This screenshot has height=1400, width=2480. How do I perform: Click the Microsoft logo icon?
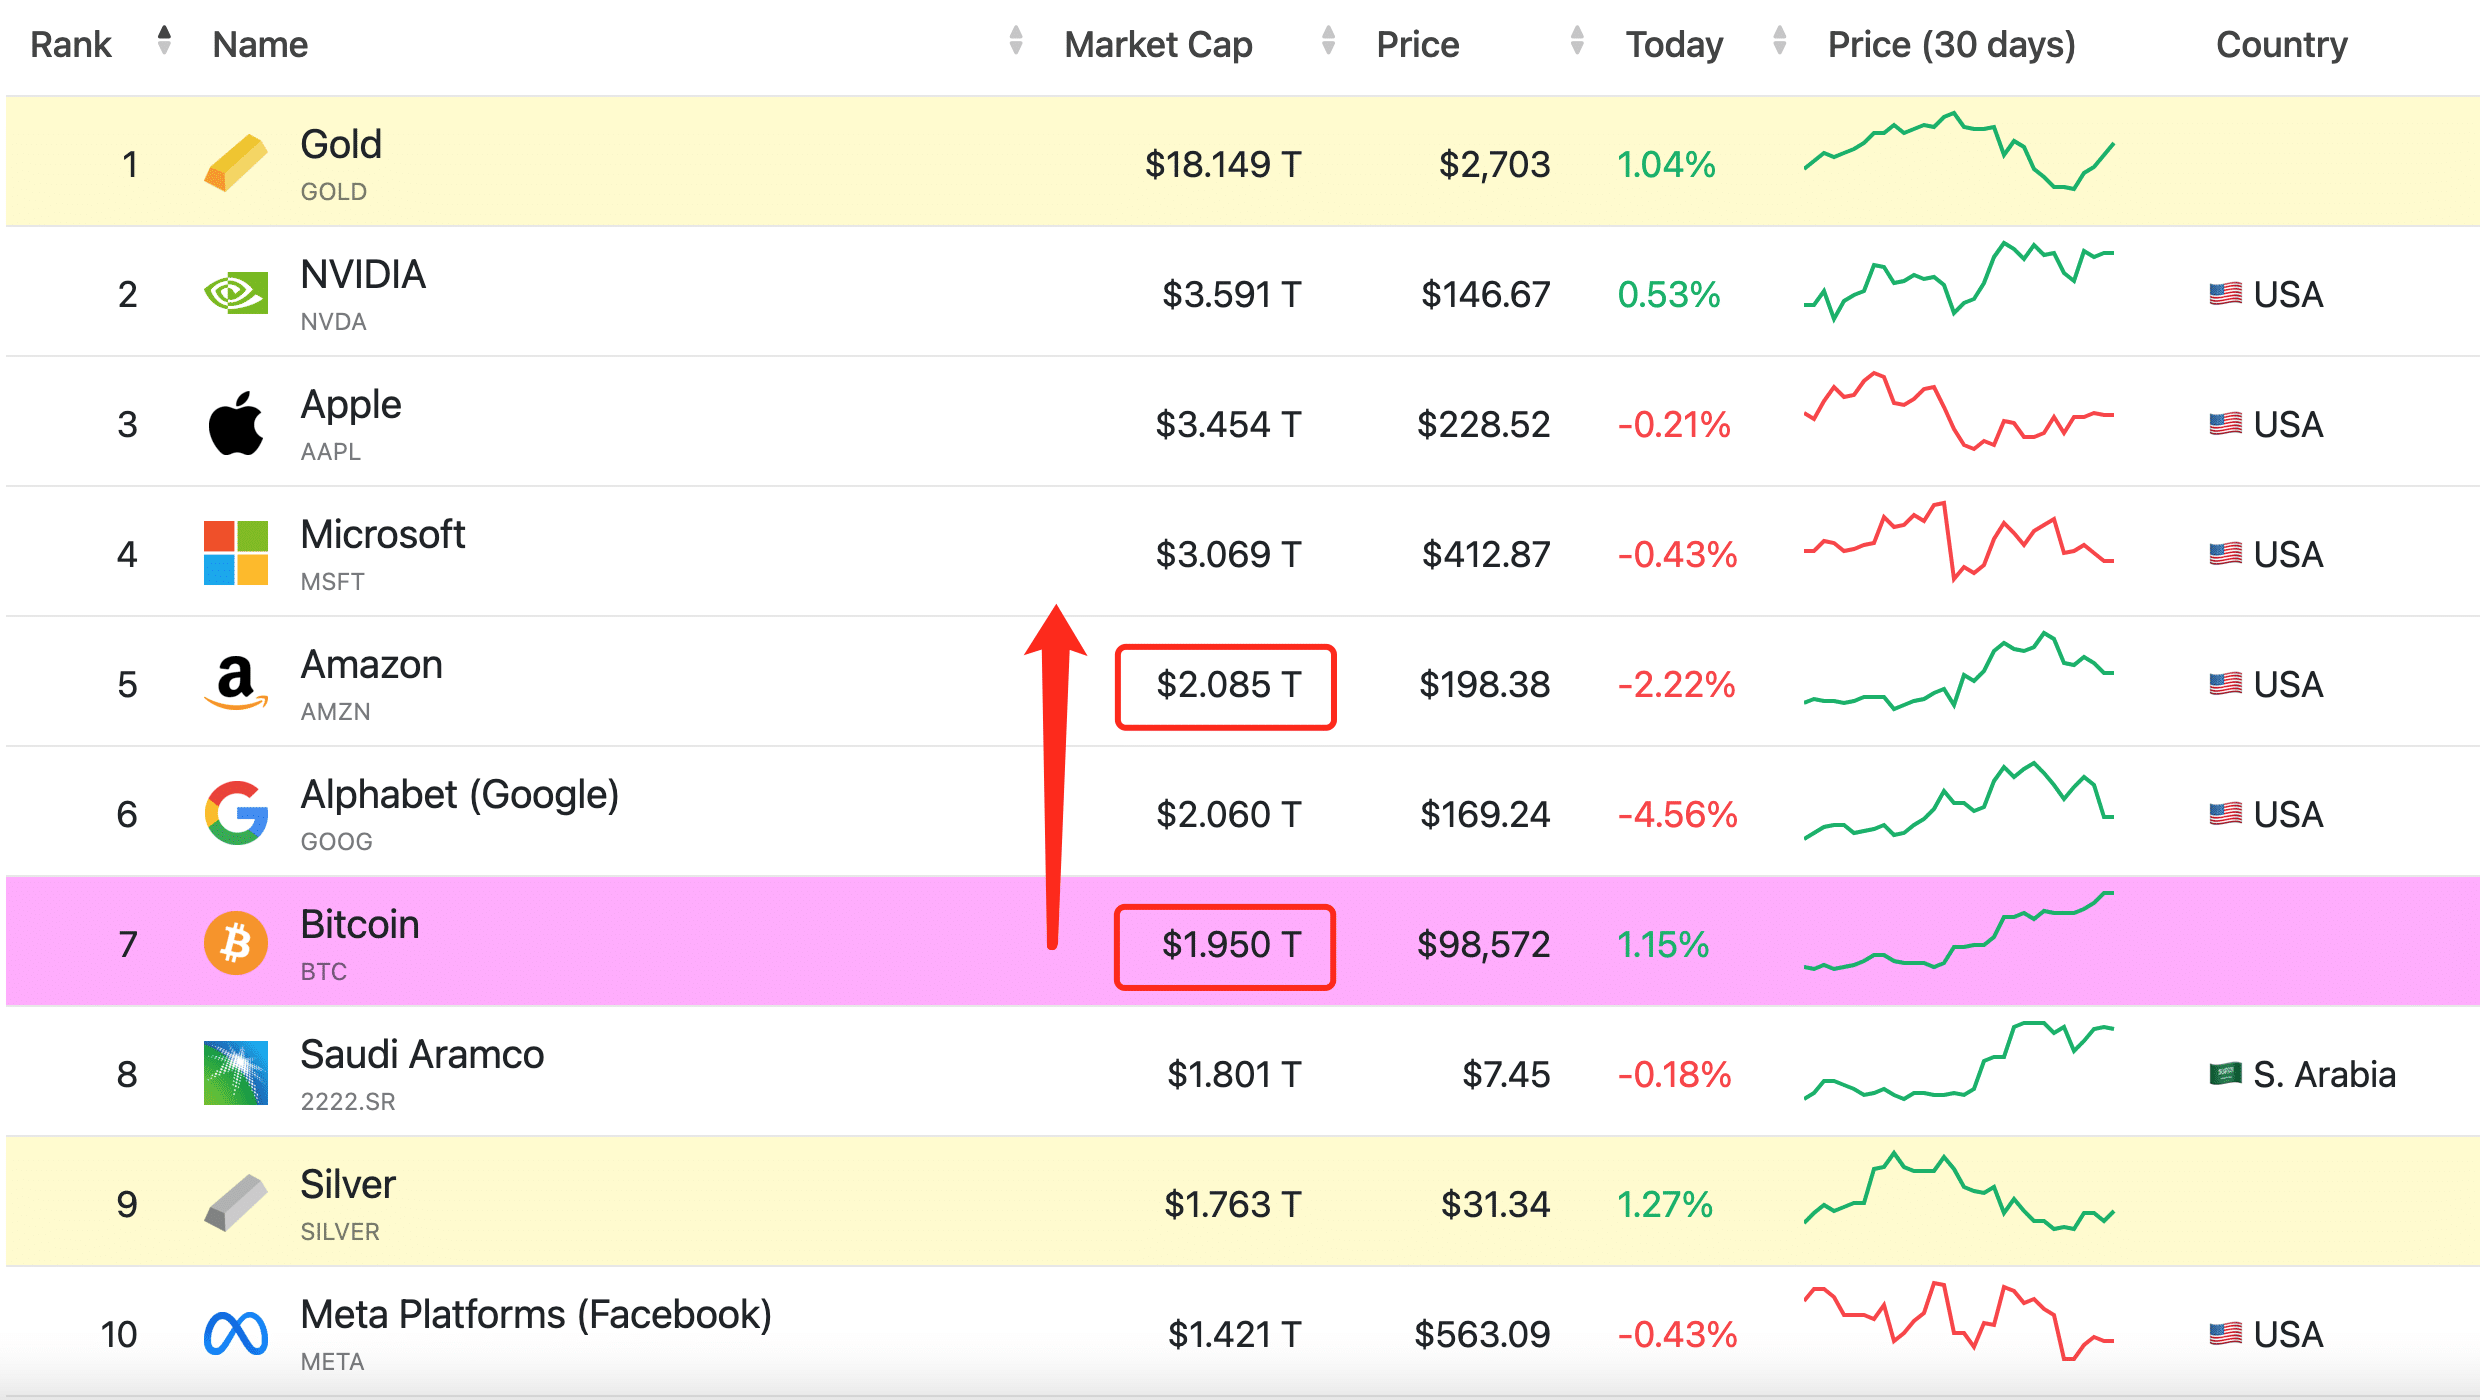[x=236, y=553]
